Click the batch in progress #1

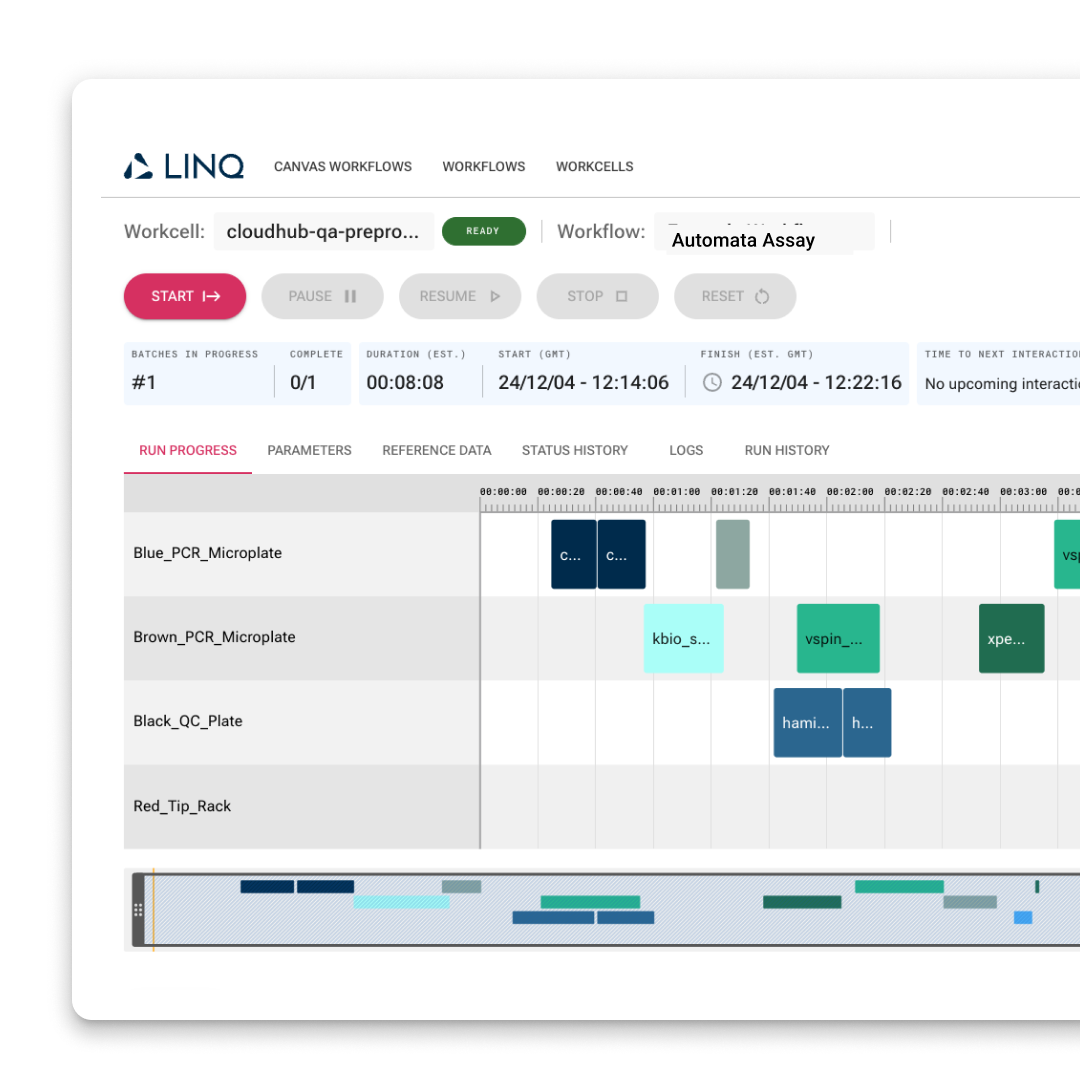144,382
